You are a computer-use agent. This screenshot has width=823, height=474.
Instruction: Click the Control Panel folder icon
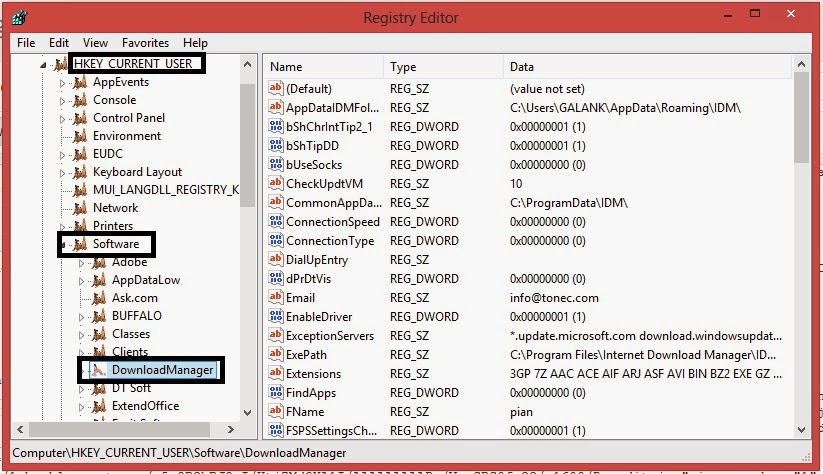pos(80,118)
